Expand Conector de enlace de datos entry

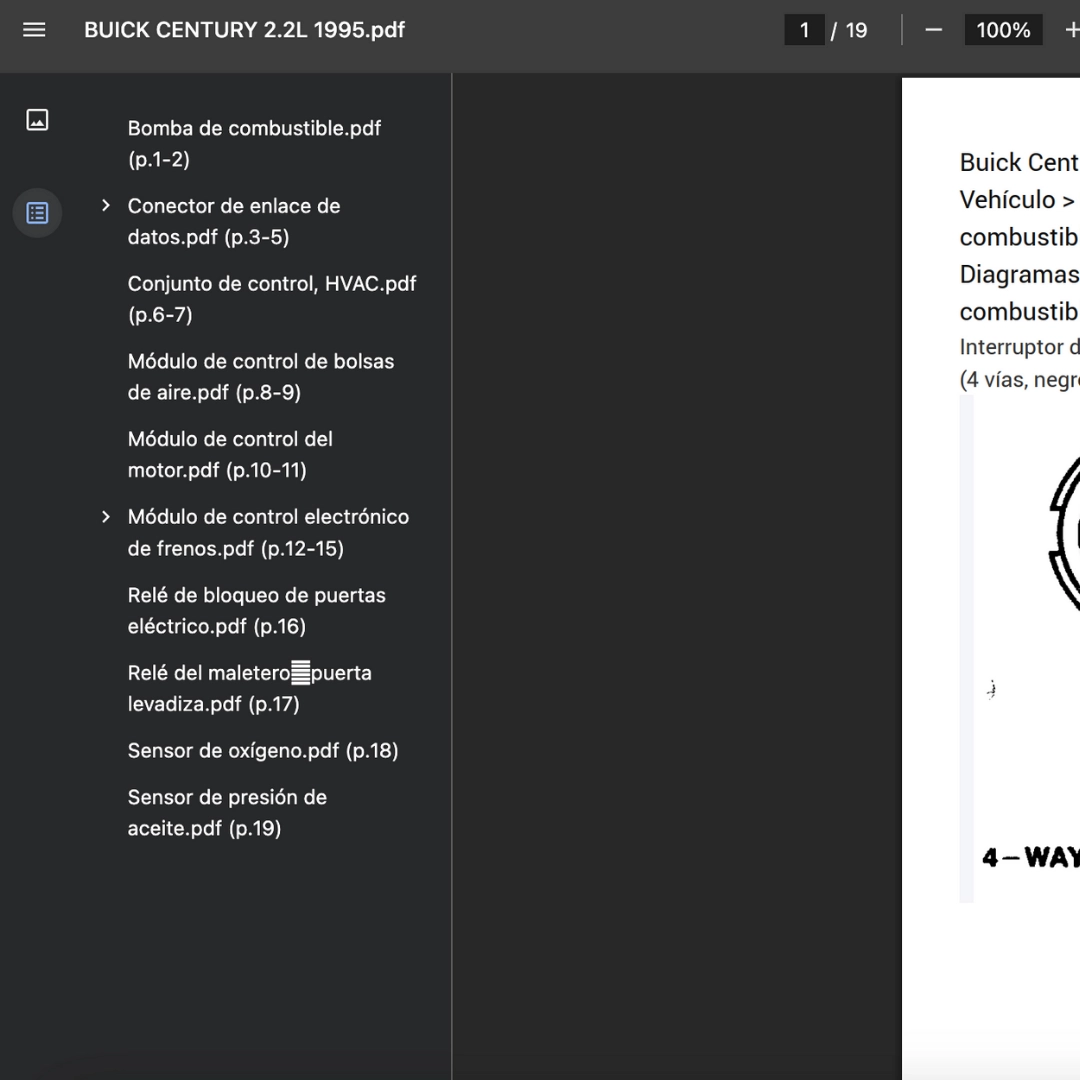pos(105,205)
